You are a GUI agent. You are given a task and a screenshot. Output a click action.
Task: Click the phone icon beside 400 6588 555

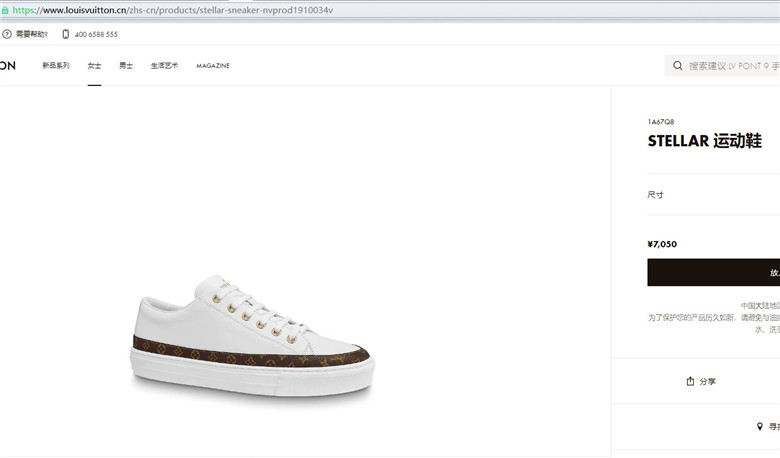pyautogui.click(x=66, y=34)
